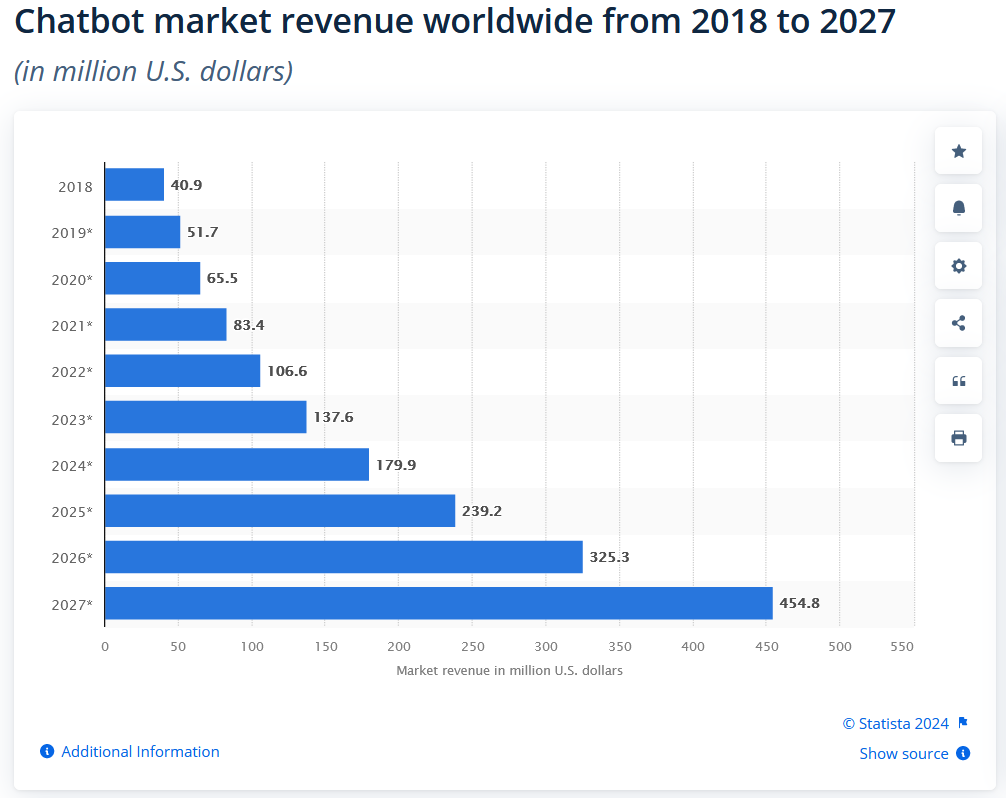Click the Show source link
The width and height of the screenshot is (1006, 798).
click(903, 753)
